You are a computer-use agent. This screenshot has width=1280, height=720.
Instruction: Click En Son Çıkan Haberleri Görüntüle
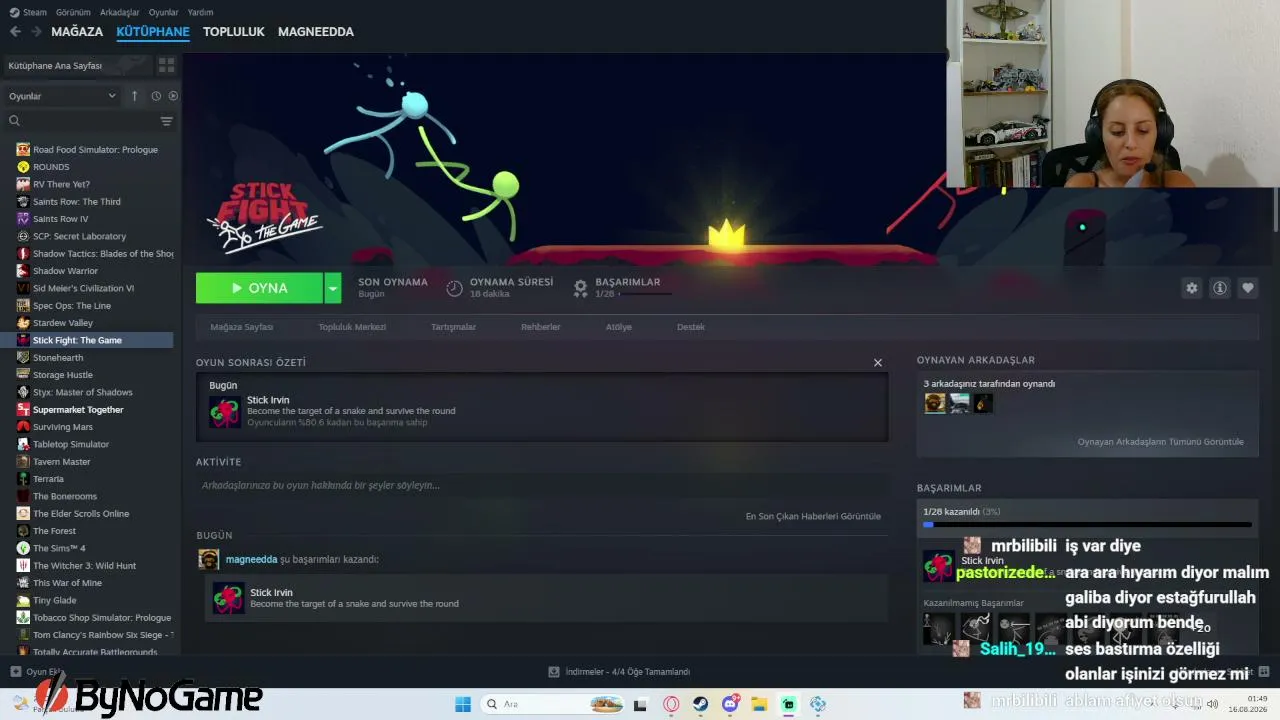pos(813,516)
